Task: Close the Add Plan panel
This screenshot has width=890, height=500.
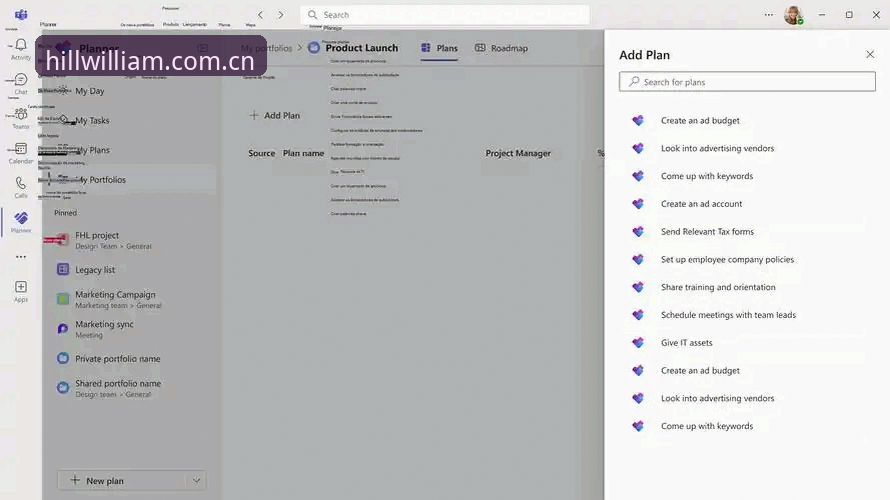Action: click(870, 54)
